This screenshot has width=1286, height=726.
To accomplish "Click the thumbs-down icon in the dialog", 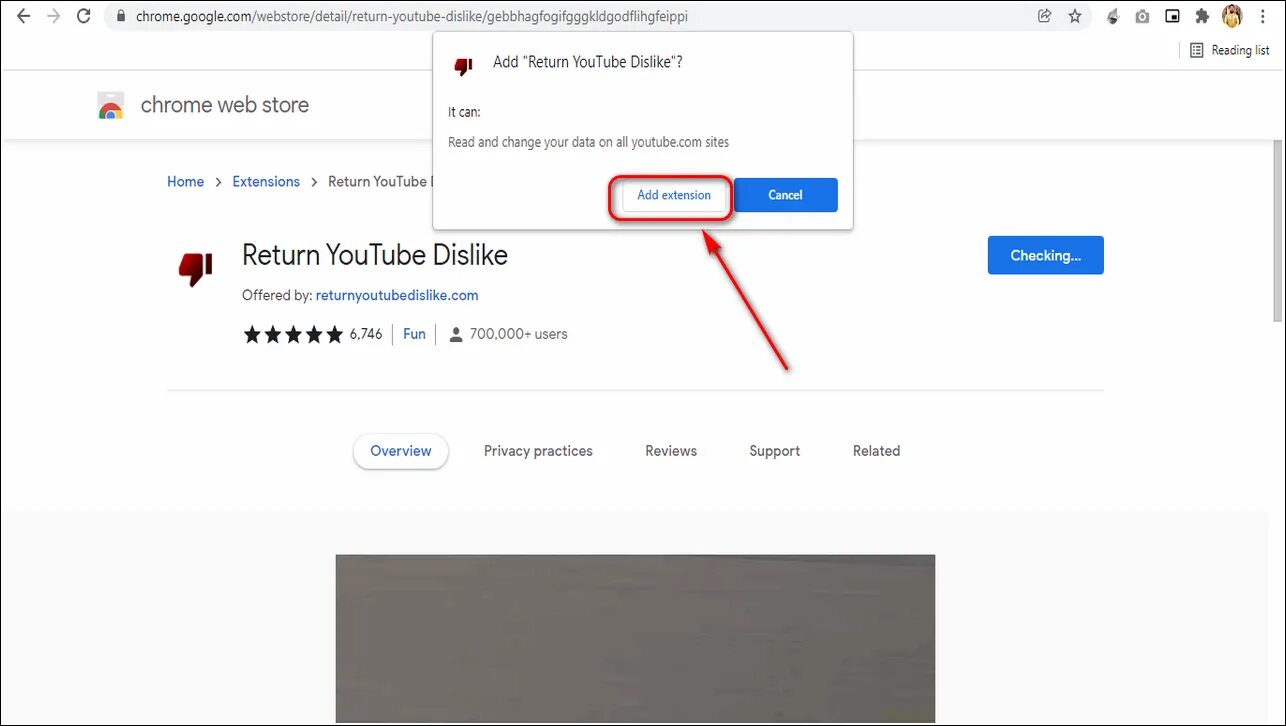I will [x=463, y=66].
